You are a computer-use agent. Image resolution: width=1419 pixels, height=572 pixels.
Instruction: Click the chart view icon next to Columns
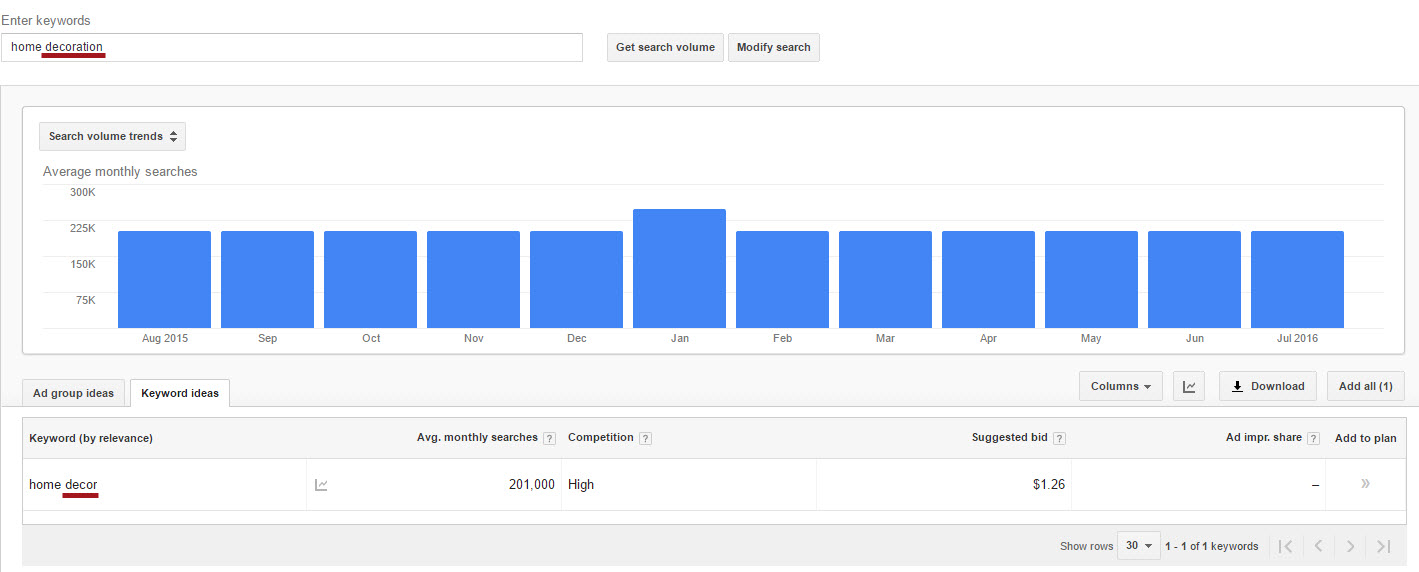pos(1189,386)
